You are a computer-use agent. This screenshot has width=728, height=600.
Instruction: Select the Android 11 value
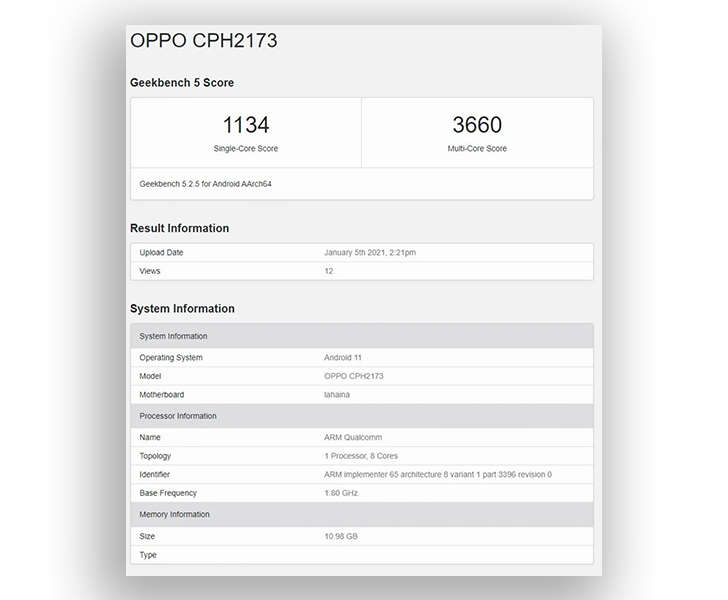point(343,358)
